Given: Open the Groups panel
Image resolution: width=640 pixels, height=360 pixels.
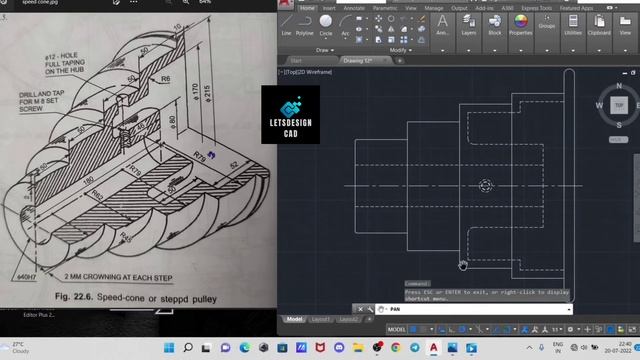Looking at the screenshot, I should point(547,22).
